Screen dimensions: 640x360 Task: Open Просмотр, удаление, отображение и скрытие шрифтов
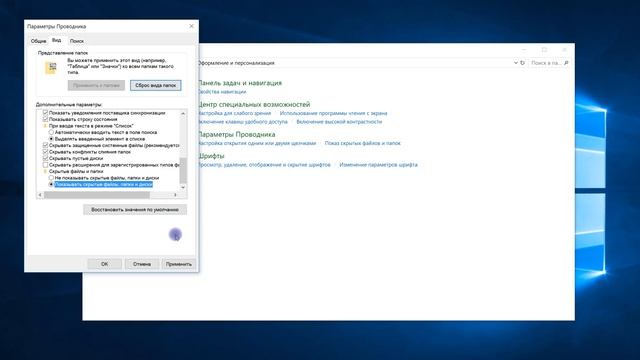pyautogui.click(x=264, y=165)
